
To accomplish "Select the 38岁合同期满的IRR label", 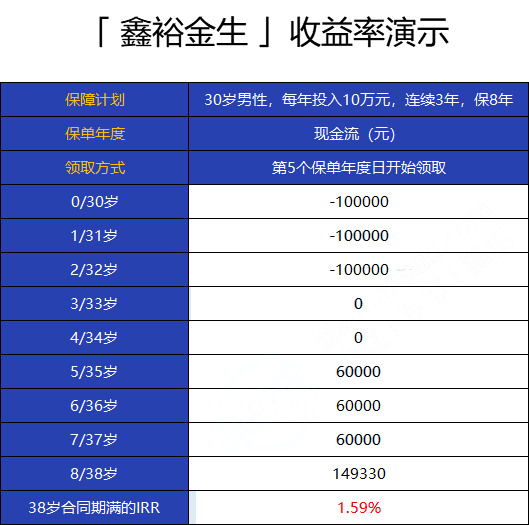I will point(94,508).
